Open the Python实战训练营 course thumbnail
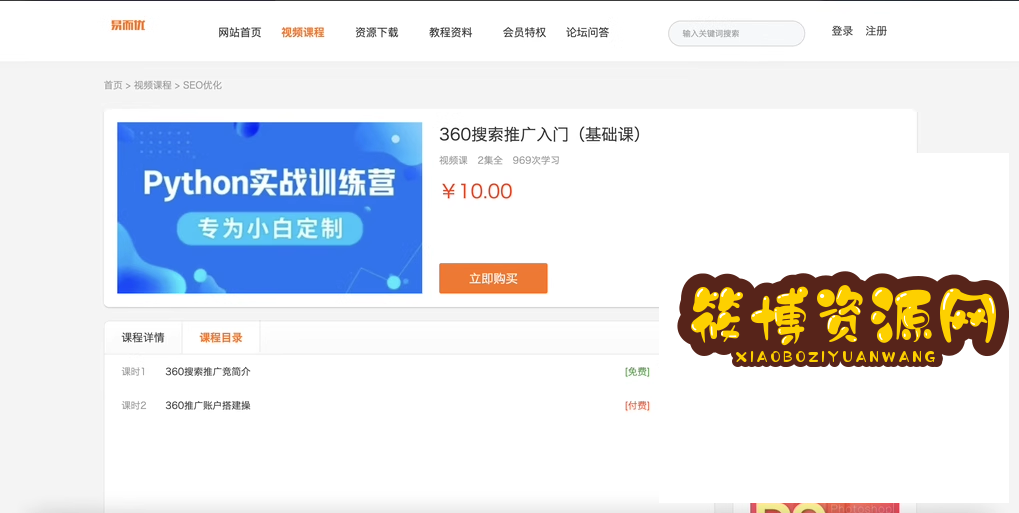Screen dimensions: 1019x513 point(270,208)
